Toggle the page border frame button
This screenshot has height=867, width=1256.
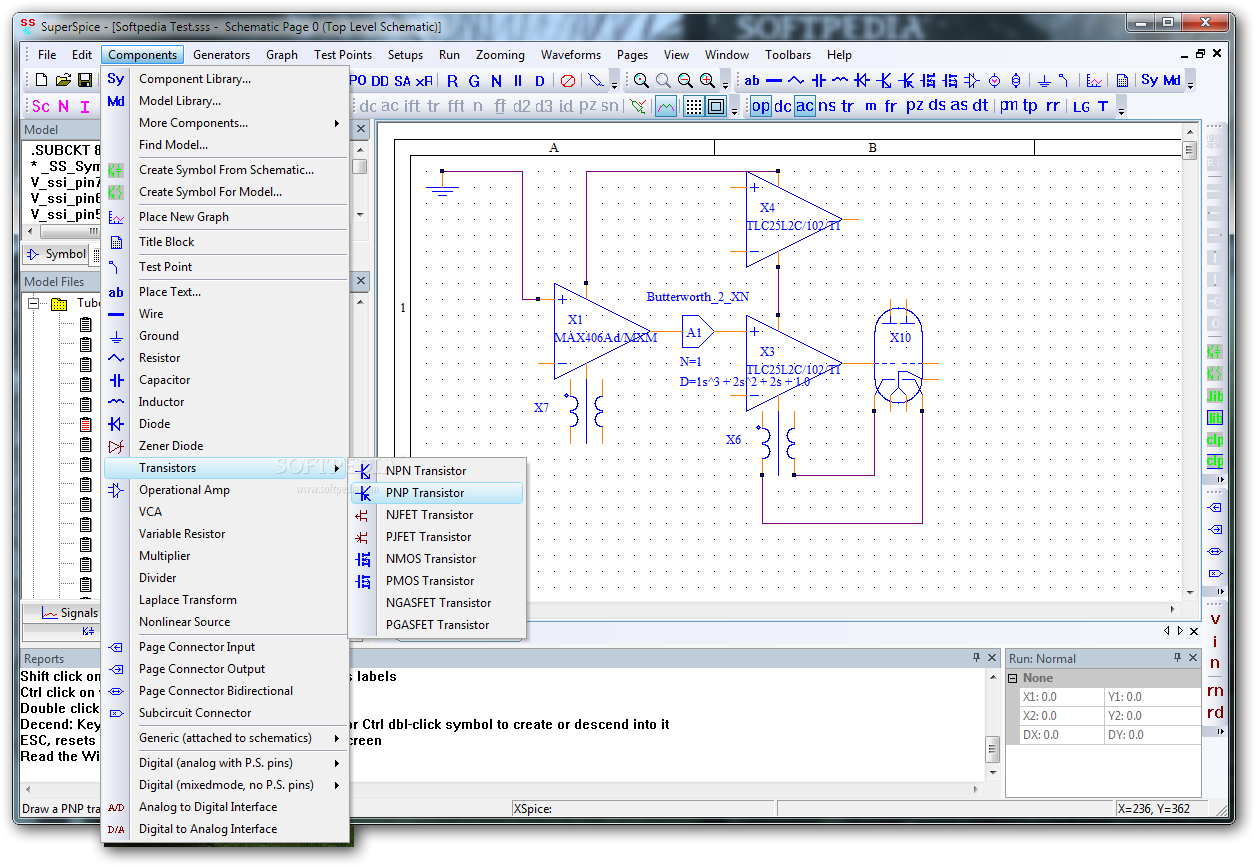point(715,106)
